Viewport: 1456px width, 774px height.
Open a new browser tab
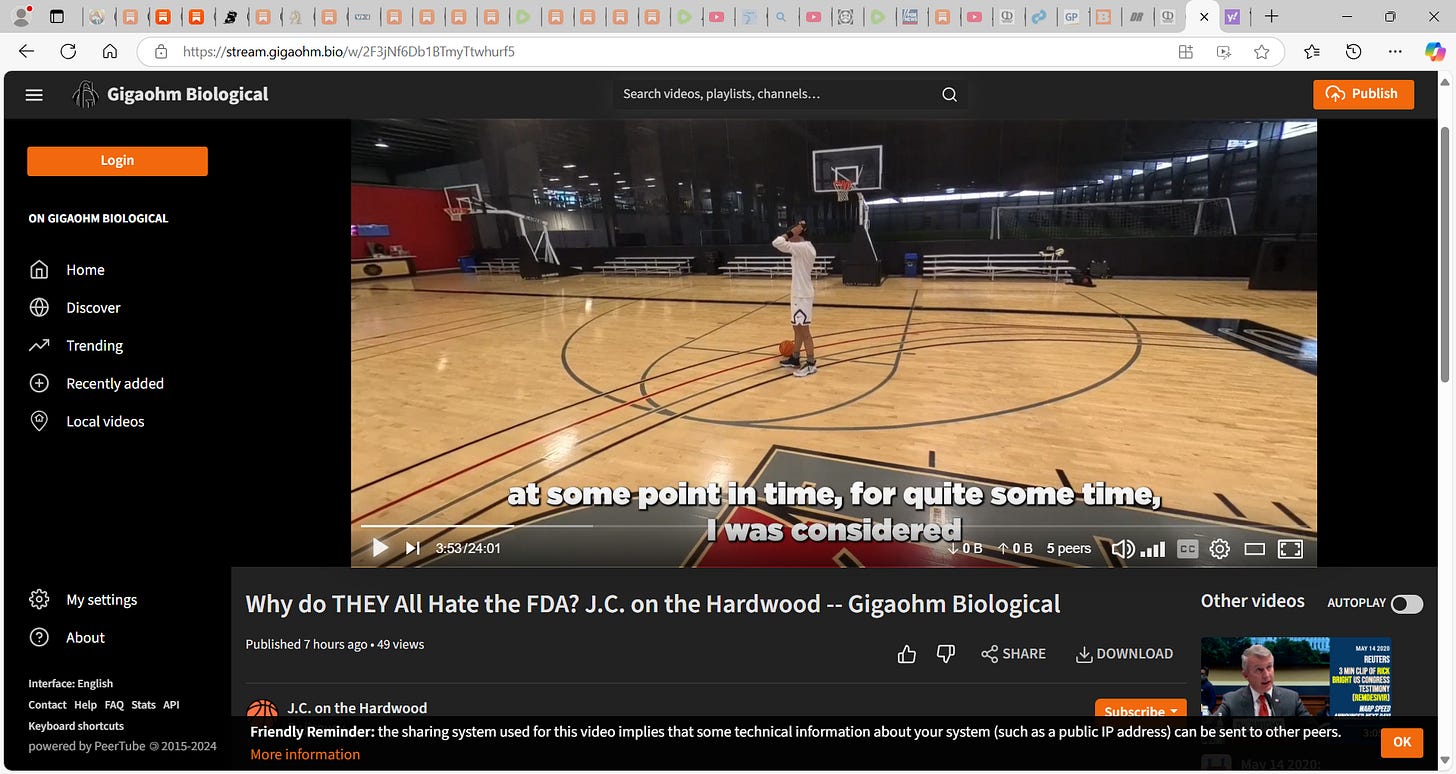[1271, 17]
